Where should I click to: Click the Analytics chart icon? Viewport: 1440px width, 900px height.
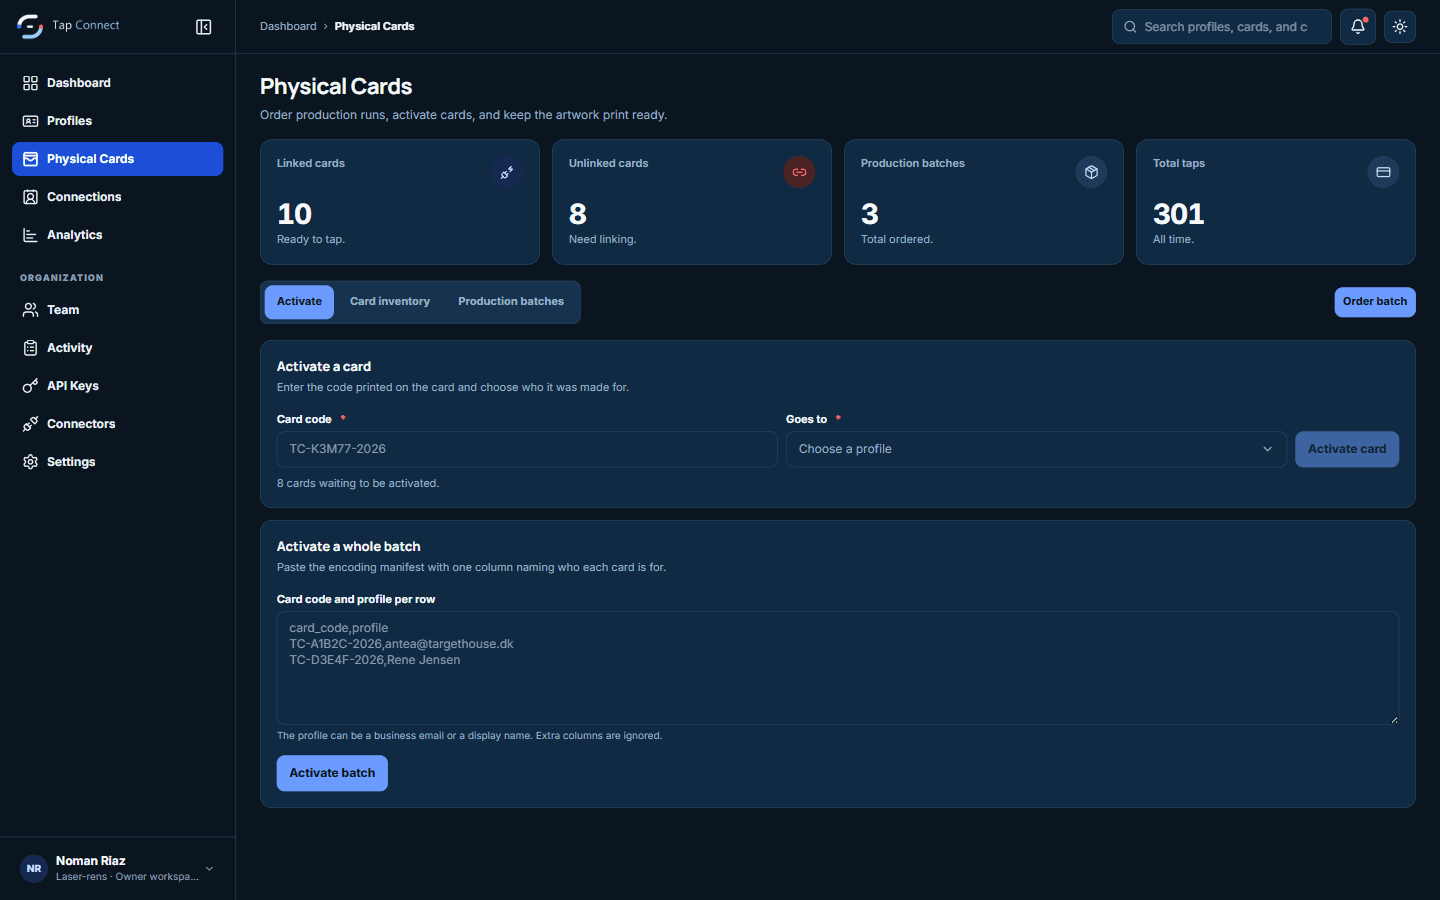click(31, 235)
